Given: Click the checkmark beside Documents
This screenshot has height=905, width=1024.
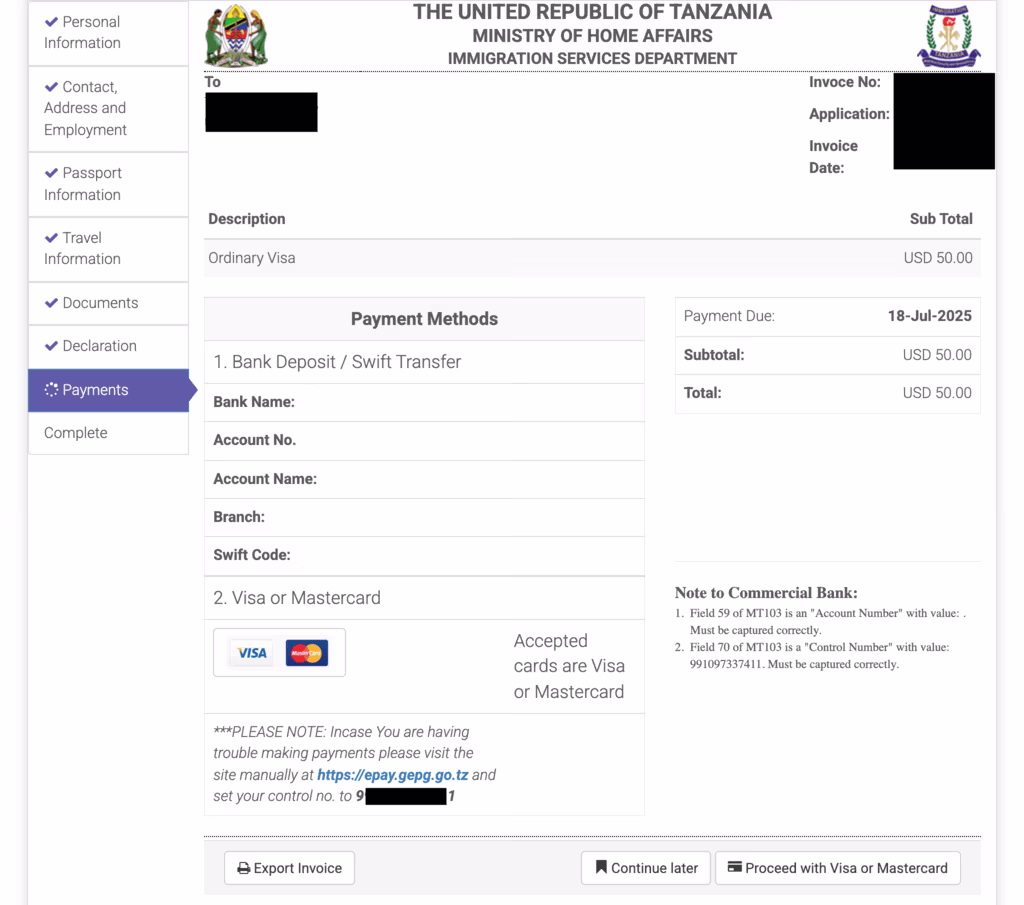Looking at the screenshot, I should coord(52,303).
